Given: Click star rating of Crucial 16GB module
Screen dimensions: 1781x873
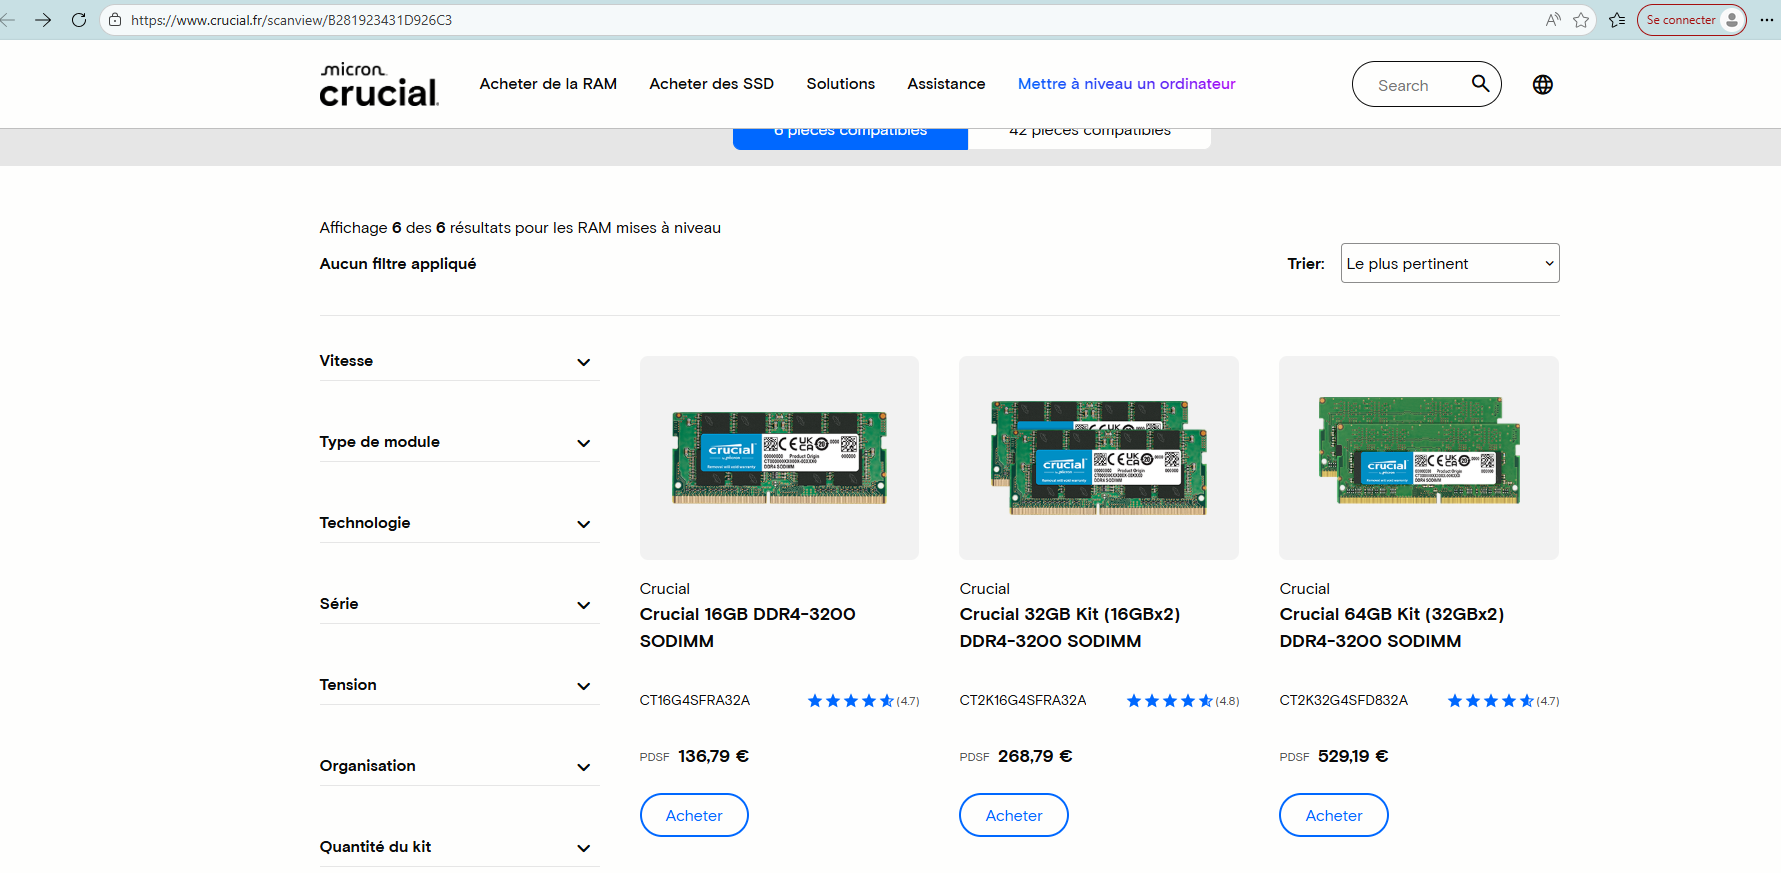Looking at the screenshot, I should [851, 701].
